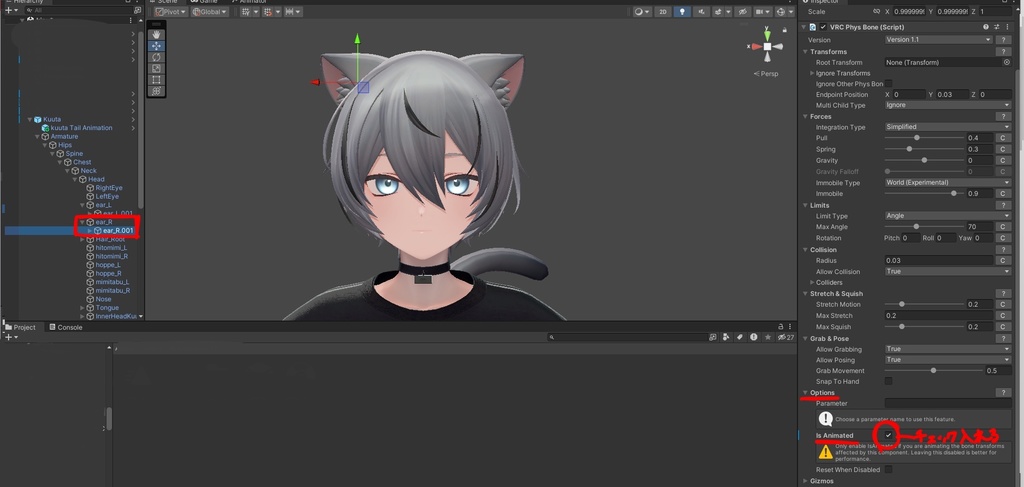This screenshot has width=1024, height=487.
Task: Open the snap increment settings icon
Action: tap(291, 12)
